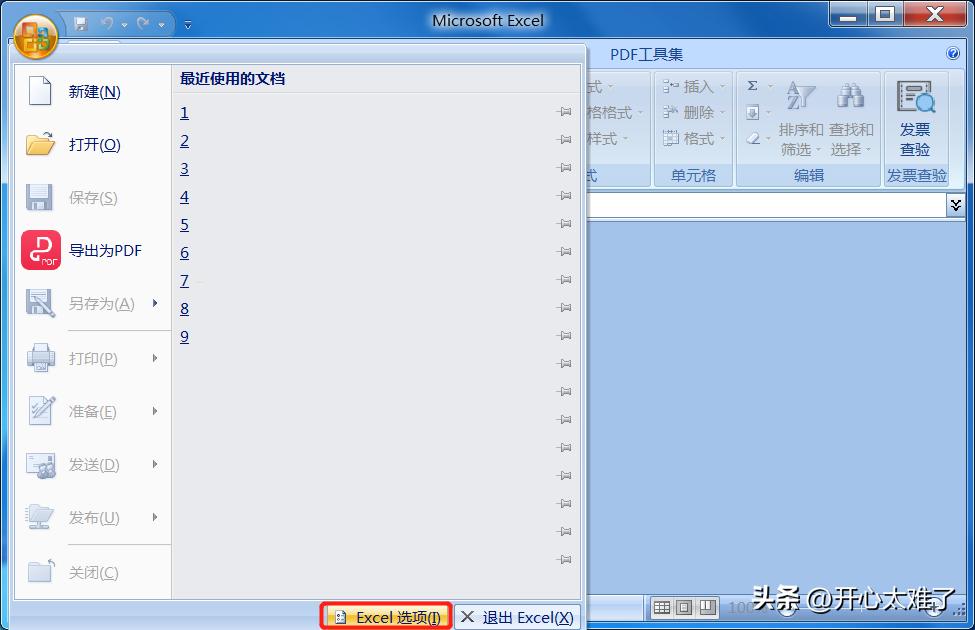Screen dimensions: 975x630
Task: Click the Excel 选项 button
Action: tap(386, 616)
